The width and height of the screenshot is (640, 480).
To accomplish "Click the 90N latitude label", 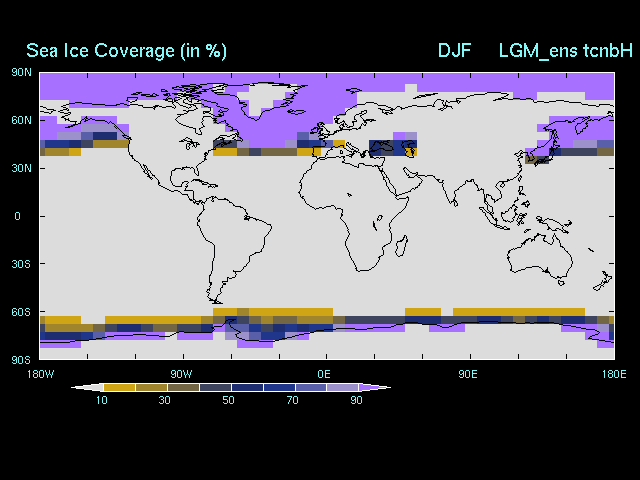I will 21,73.
